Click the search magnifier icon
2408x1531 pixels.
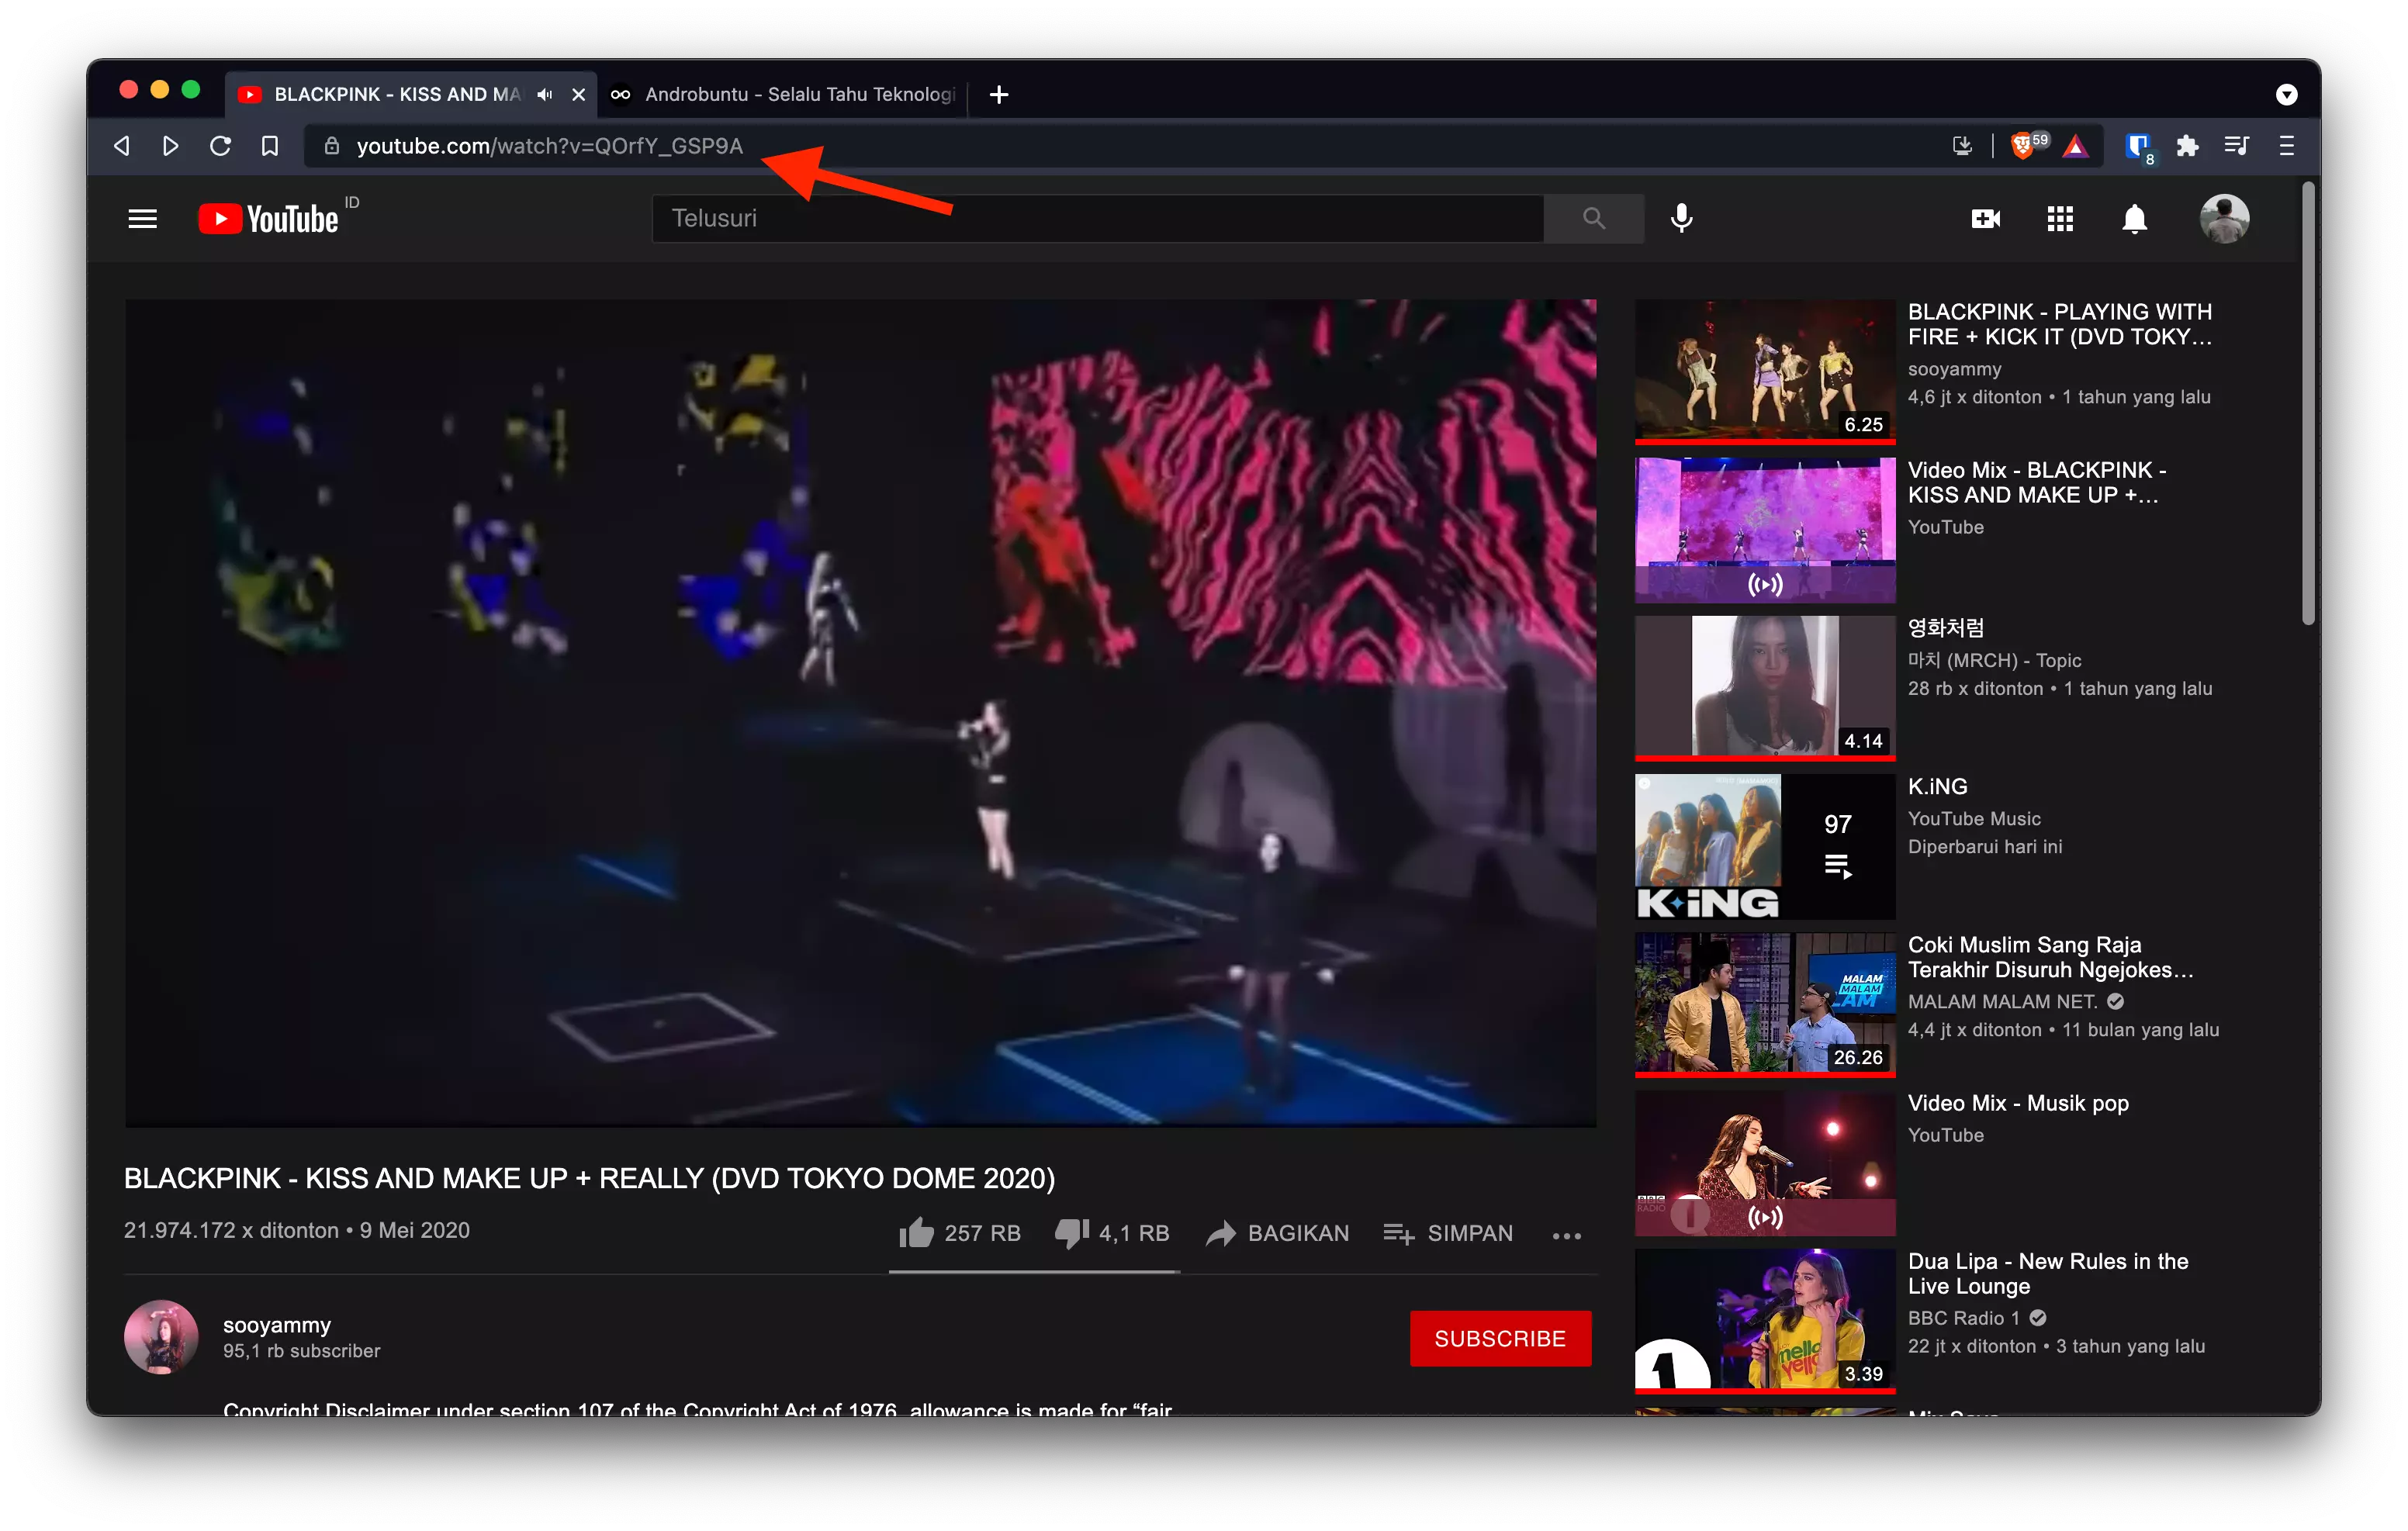(1593, 218)
